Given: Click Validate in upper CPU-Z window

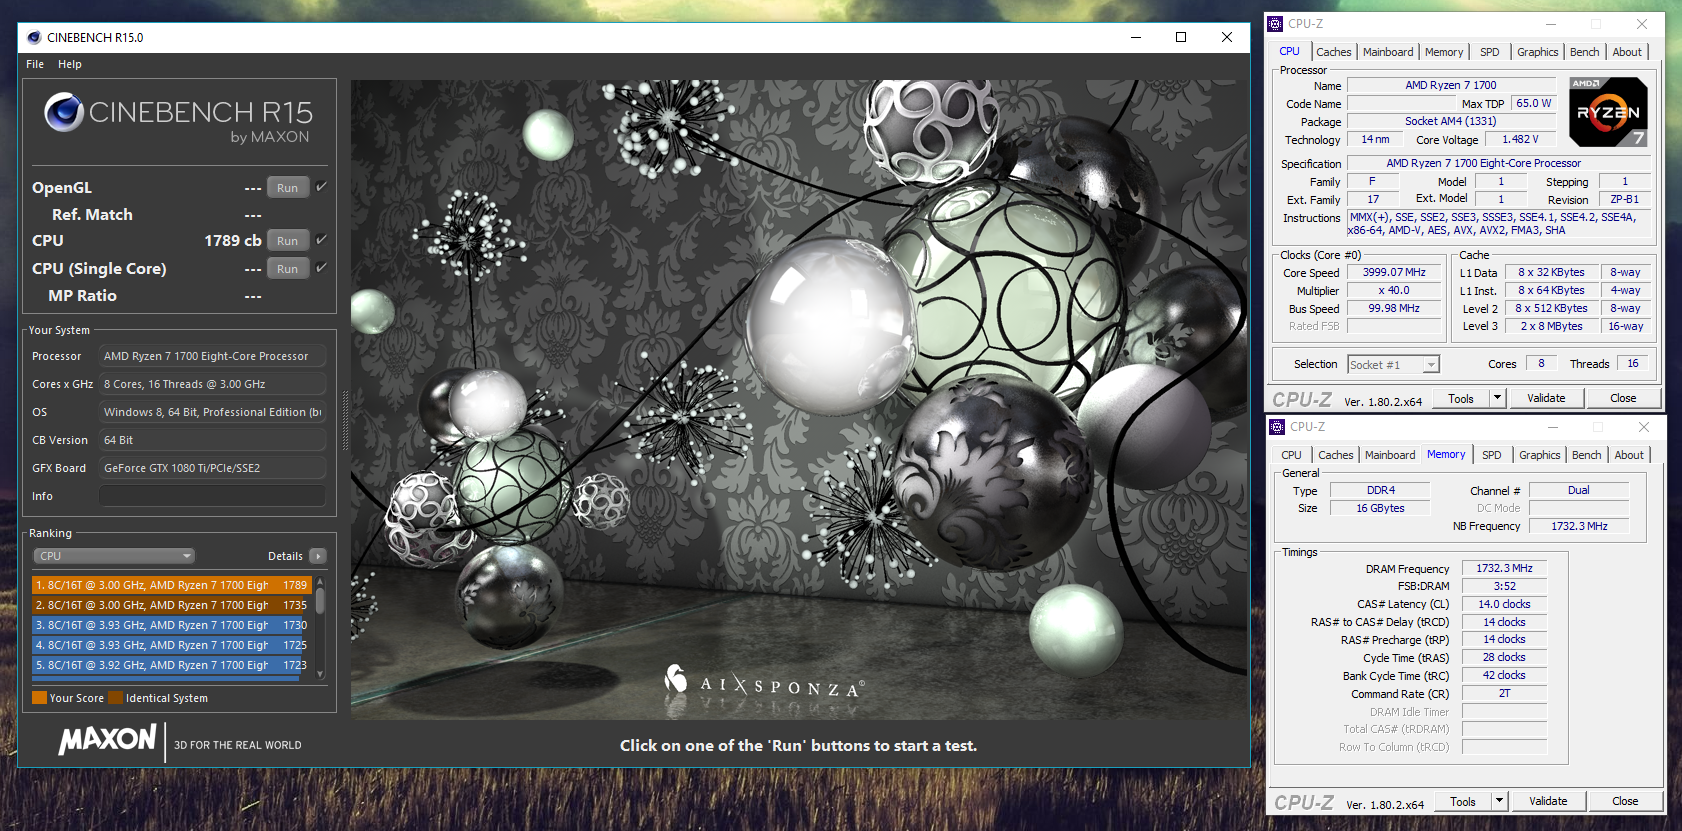Looking at the screenshot, I should click(1546, 398).
